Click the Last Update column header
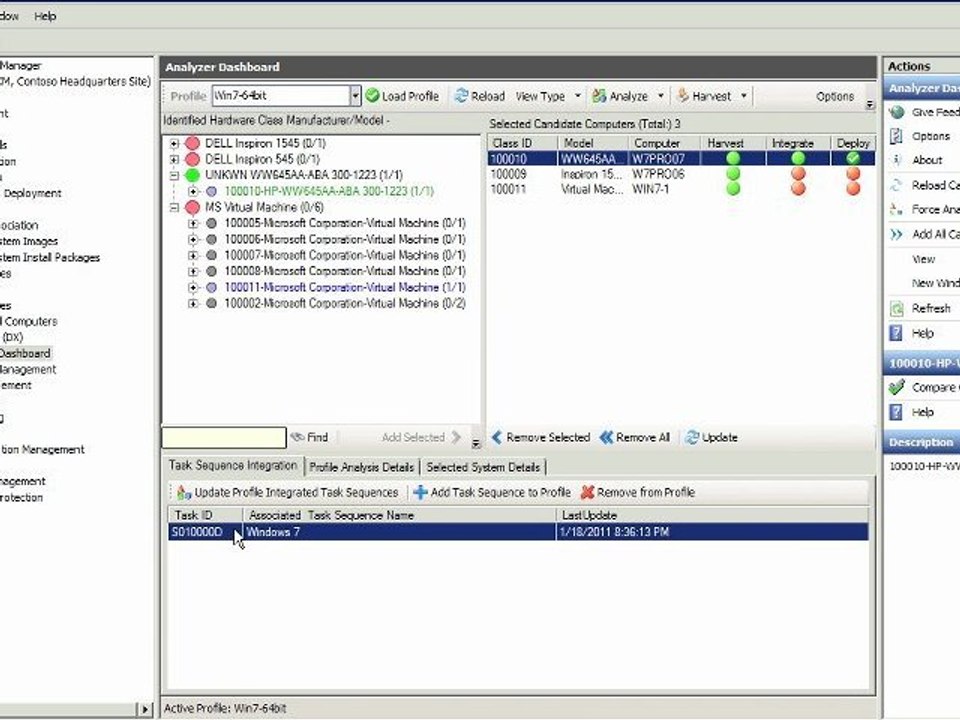 712,516
